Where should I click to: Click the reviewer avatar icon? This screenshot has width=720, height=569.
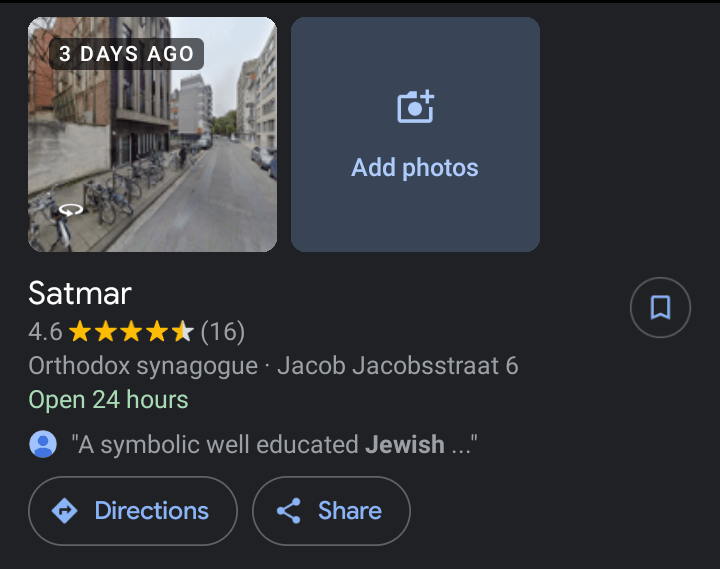tap(43, 444)
